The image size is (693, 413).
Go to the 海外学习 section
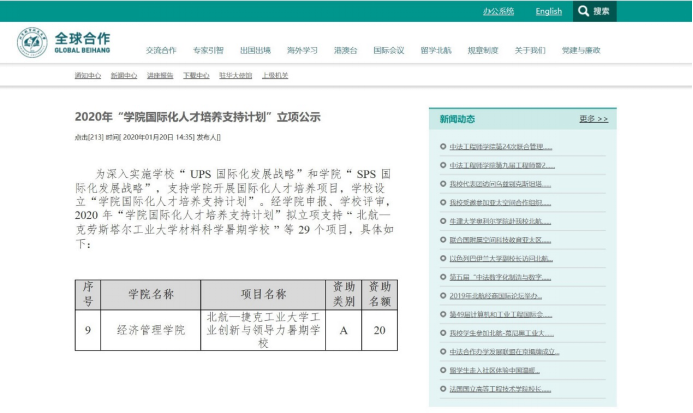click(x=302, y=50)
